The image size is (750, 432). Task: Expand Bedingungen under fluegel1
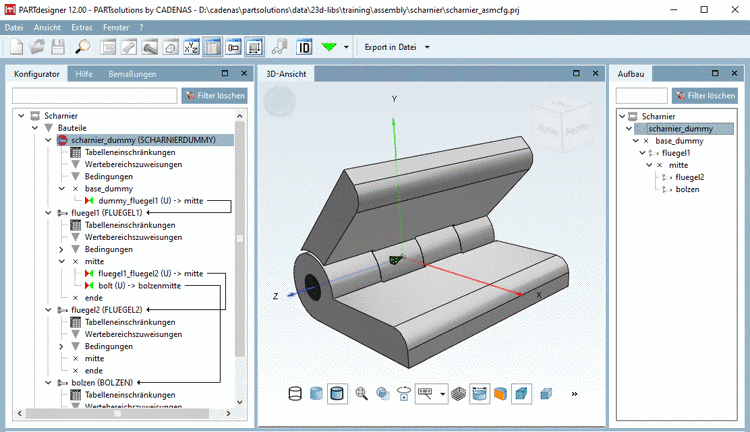pos(61,249)
